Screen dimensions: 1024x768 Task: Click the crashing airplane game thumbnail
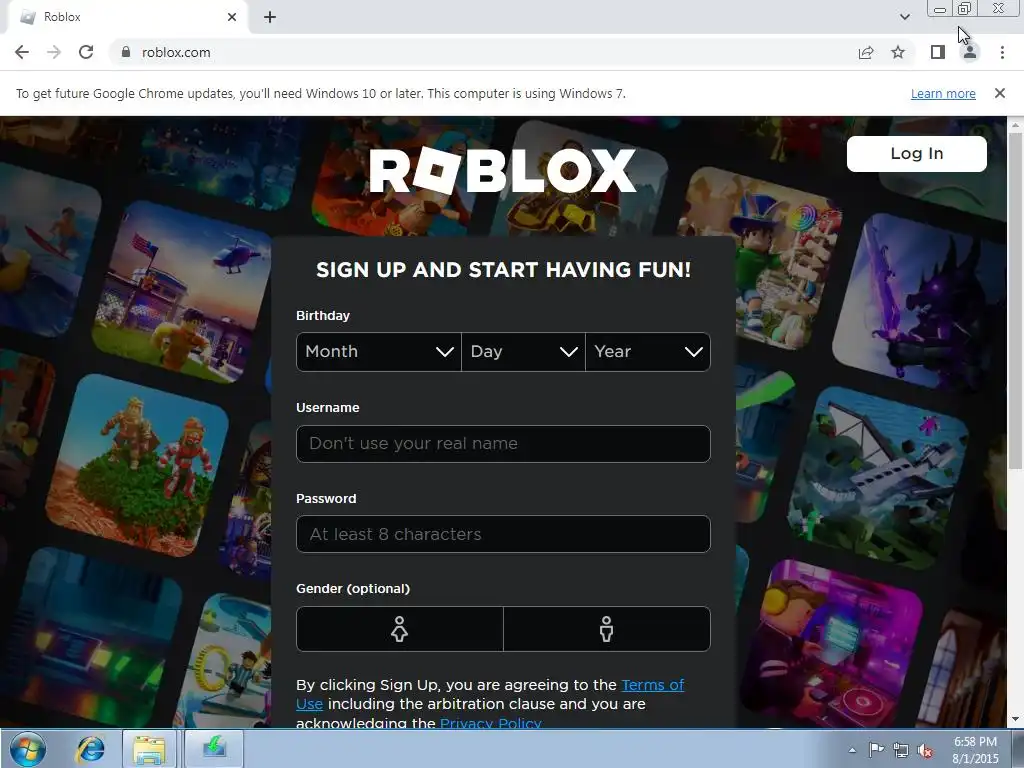(x=878, y=478)
